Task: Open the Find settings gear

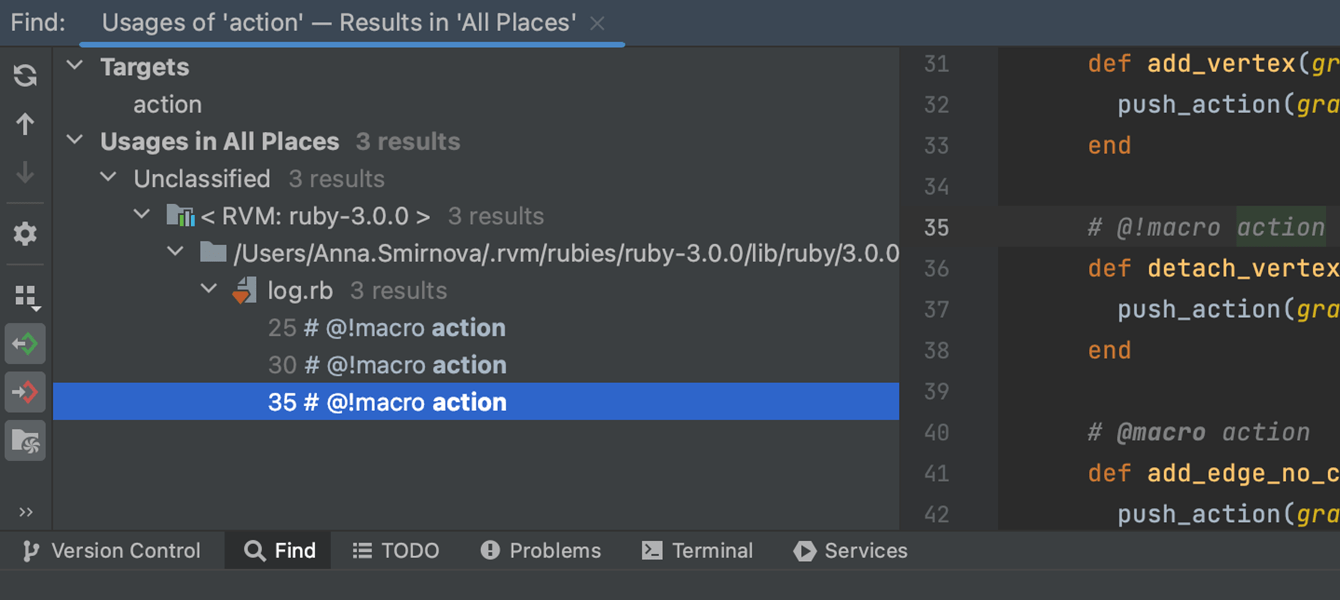Action: coord(25,234)
